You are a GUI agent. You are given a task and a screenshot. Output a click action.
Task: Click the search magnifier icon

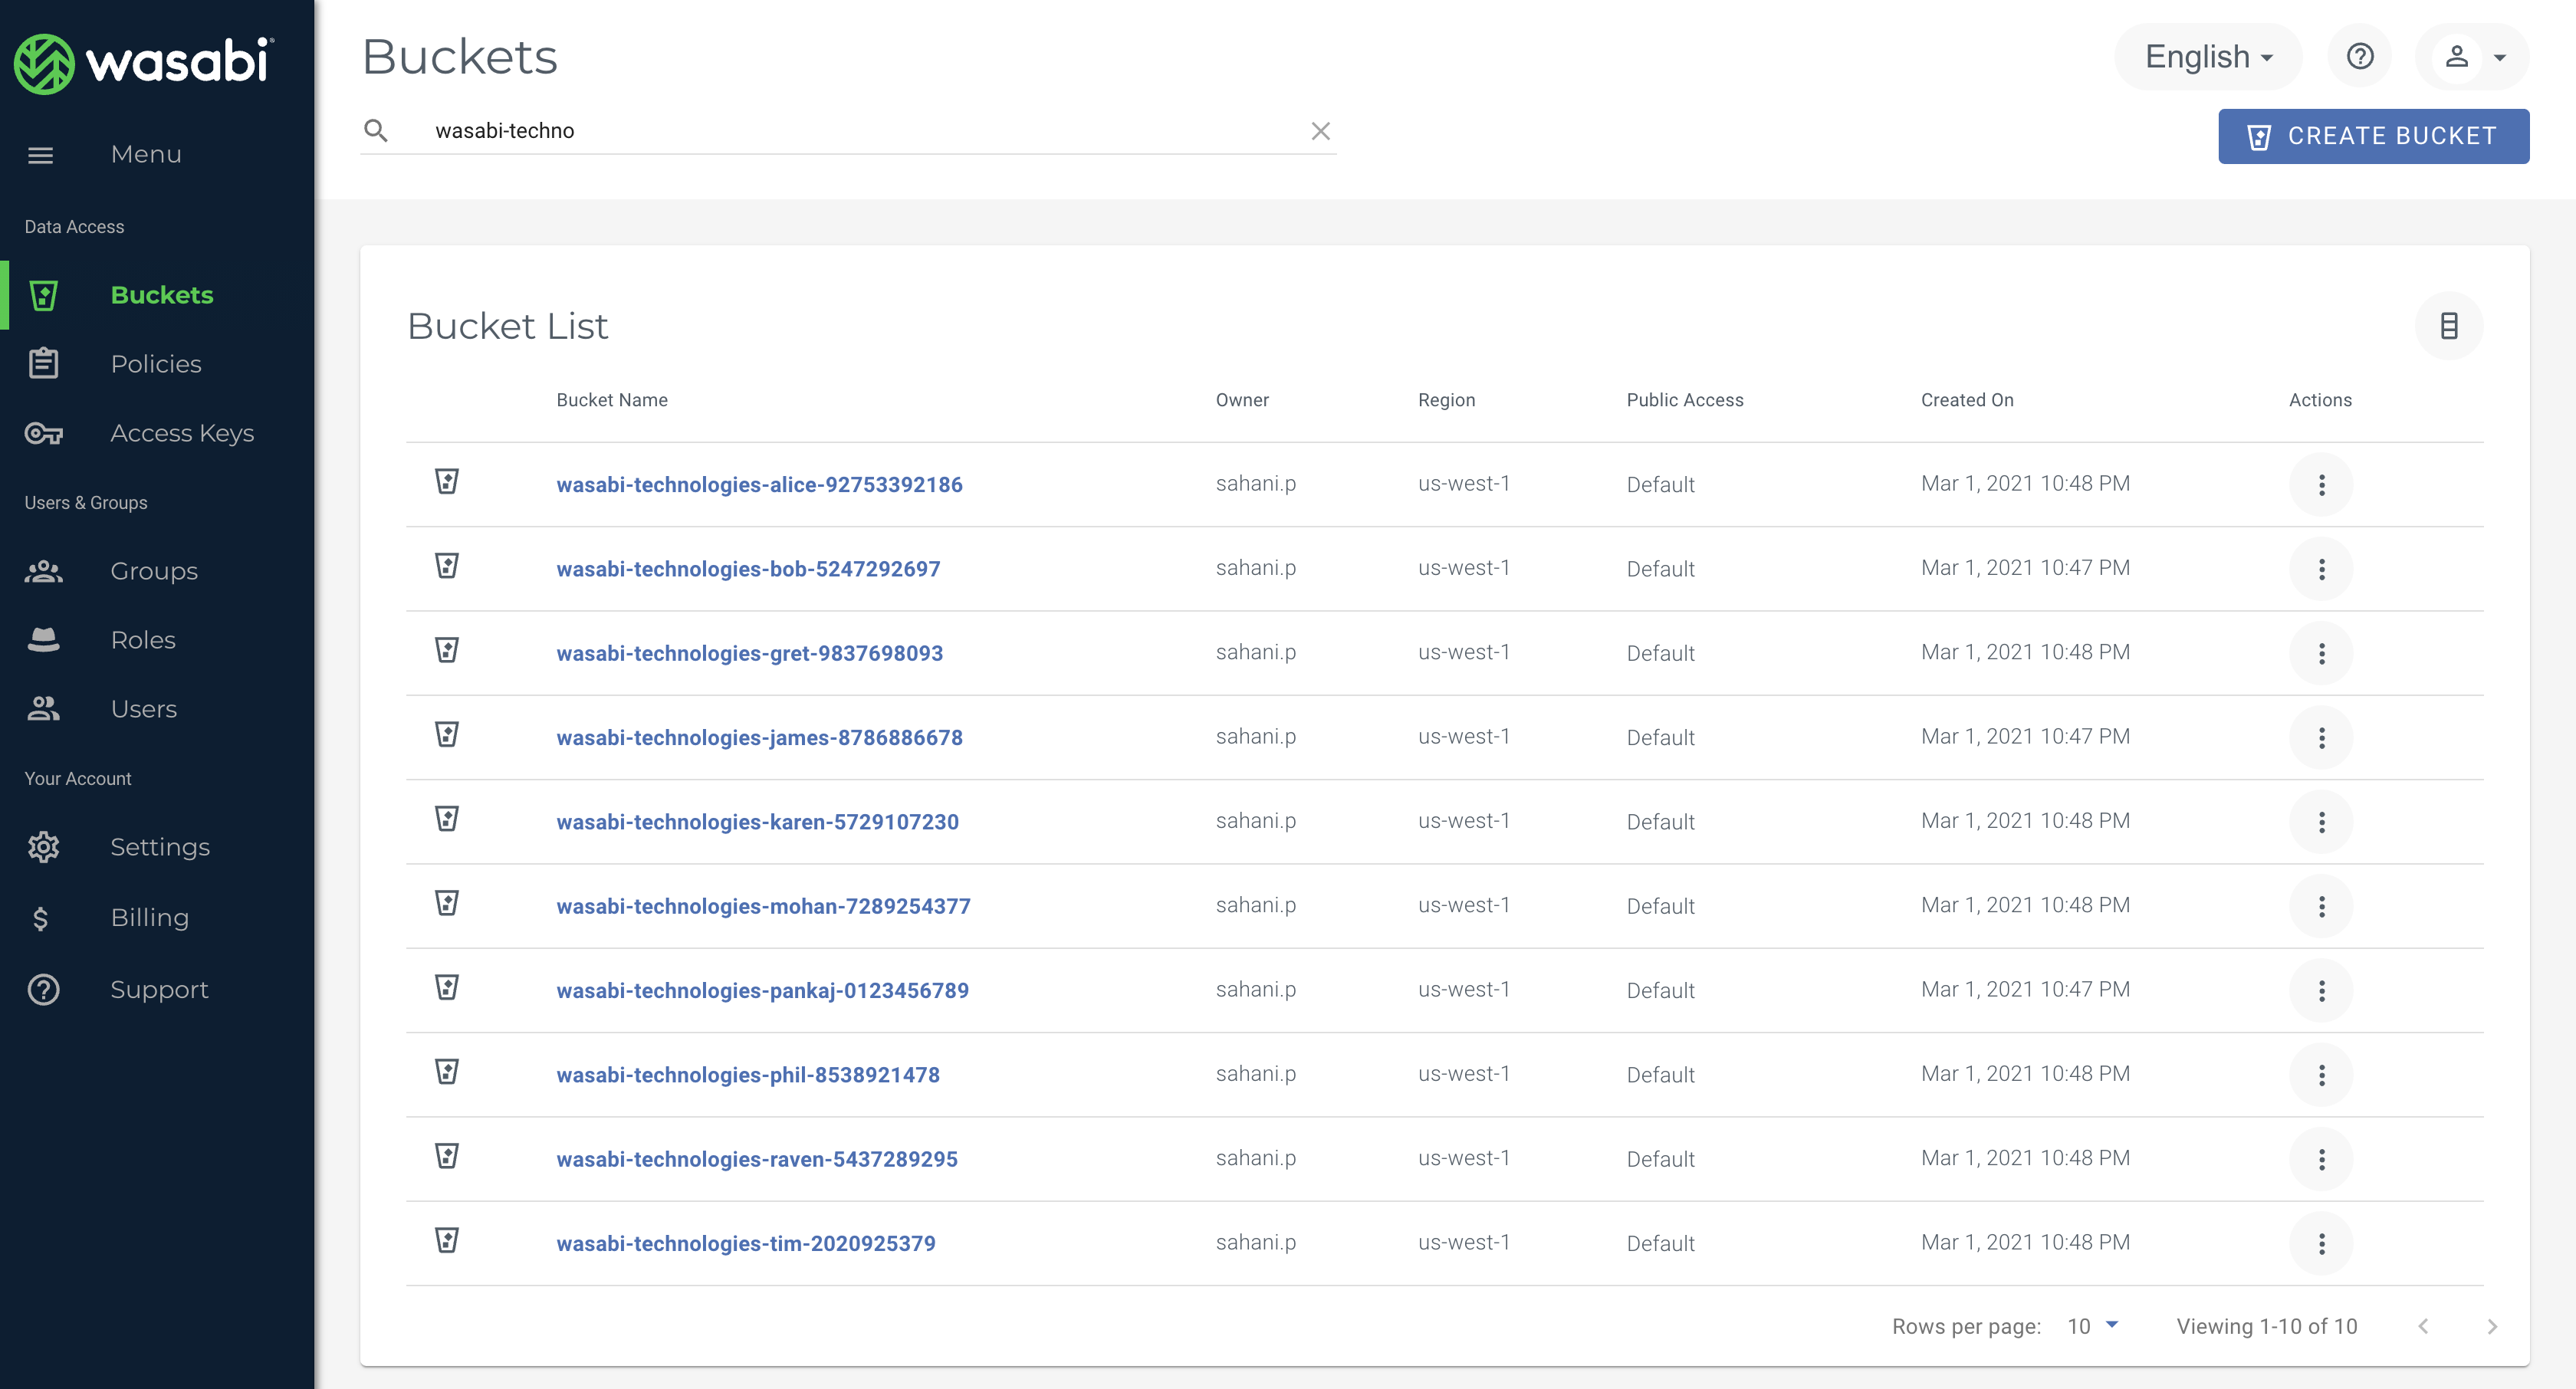(x=376, y=131)
